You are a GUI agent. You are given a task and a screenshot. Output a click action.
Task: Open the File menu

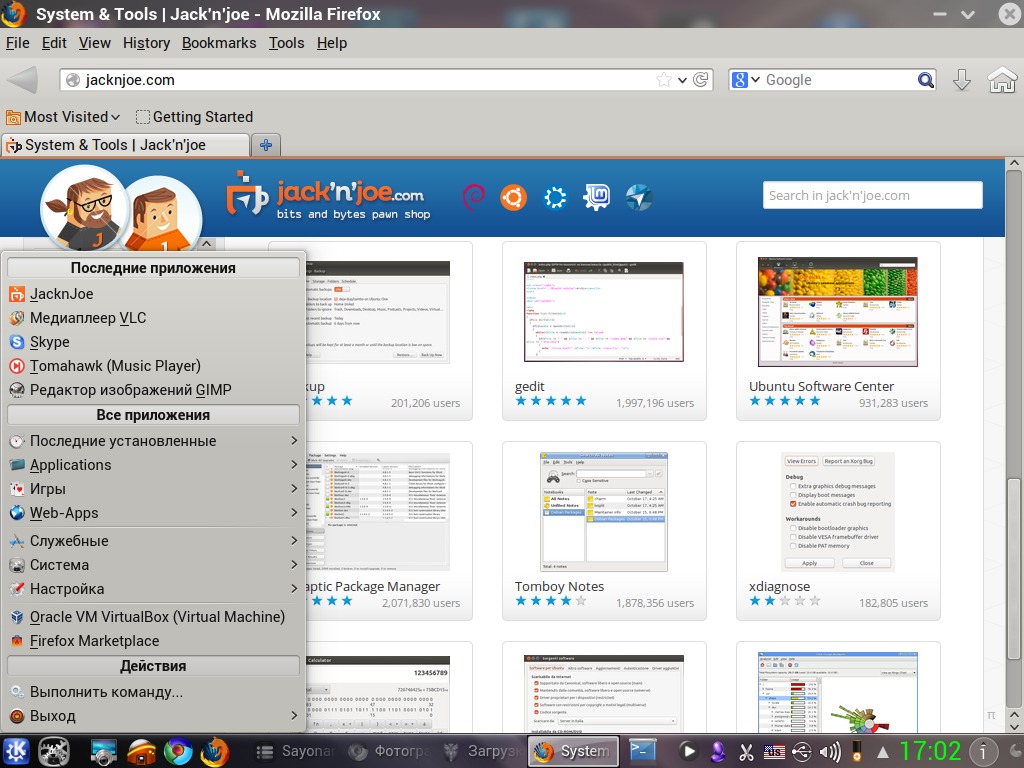18,43
